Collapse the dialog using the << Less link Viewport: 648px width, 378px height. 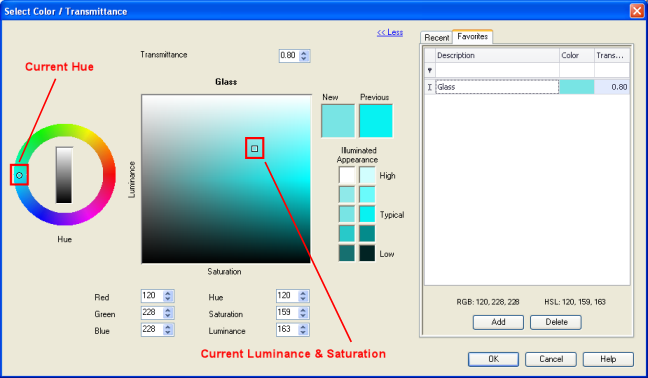coord(390,32)
